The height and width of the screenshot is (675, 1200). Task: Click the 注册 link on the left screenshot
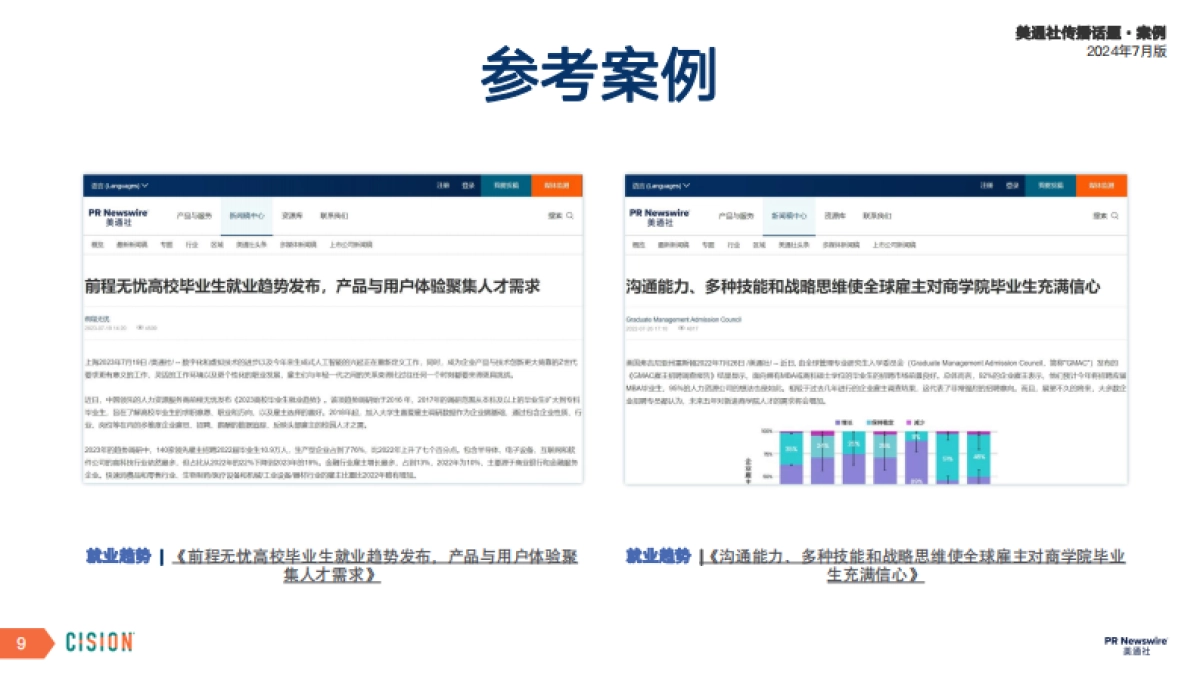coord(443,184)
